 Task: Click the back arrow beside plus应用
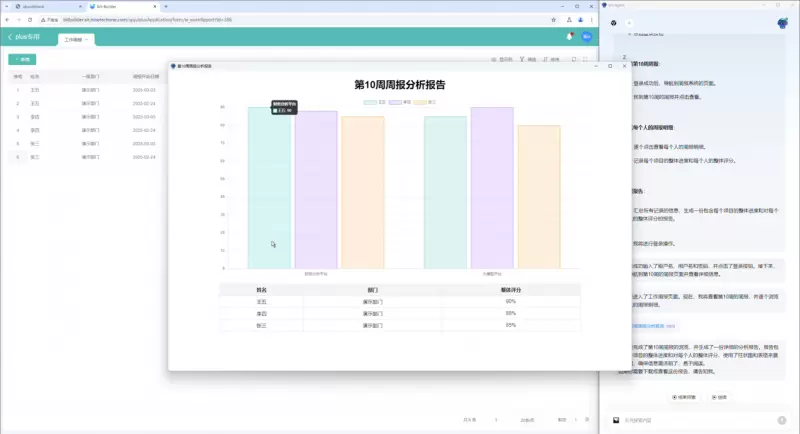[x=10, y=37]
